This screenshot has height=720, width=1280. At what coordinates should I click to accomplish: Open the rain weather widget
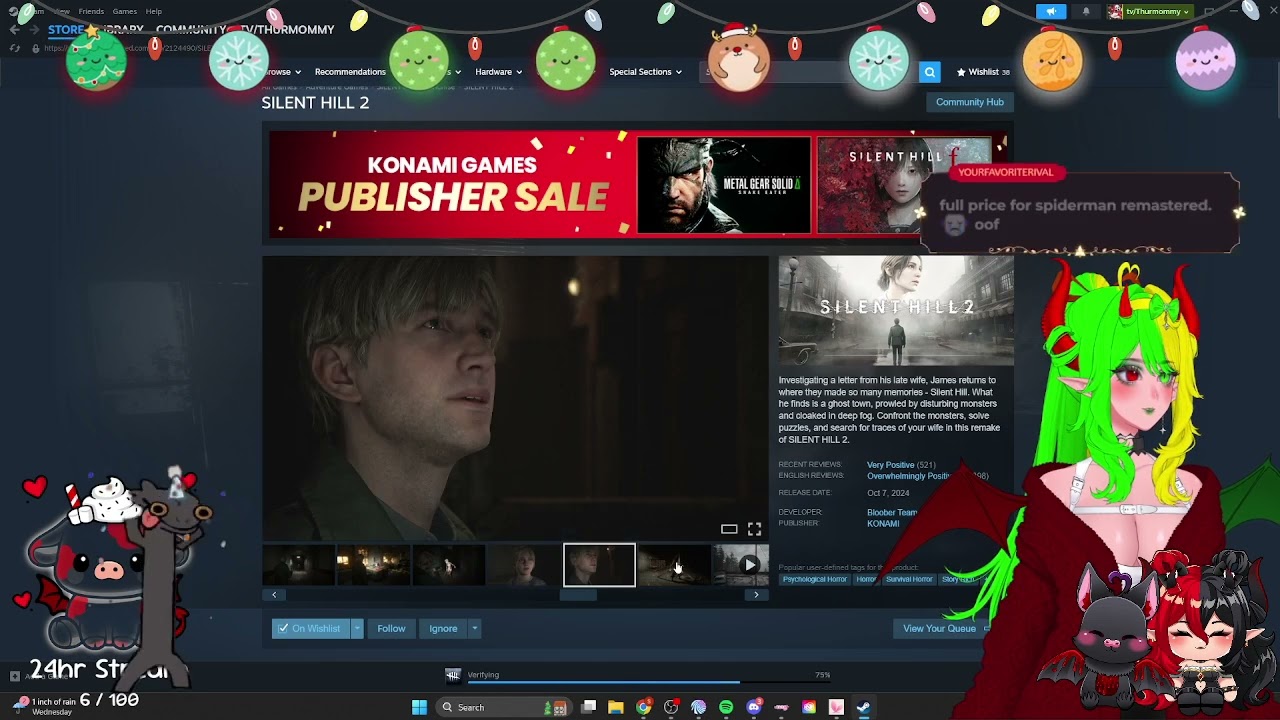pyautogui.click(x=45, y=706)
